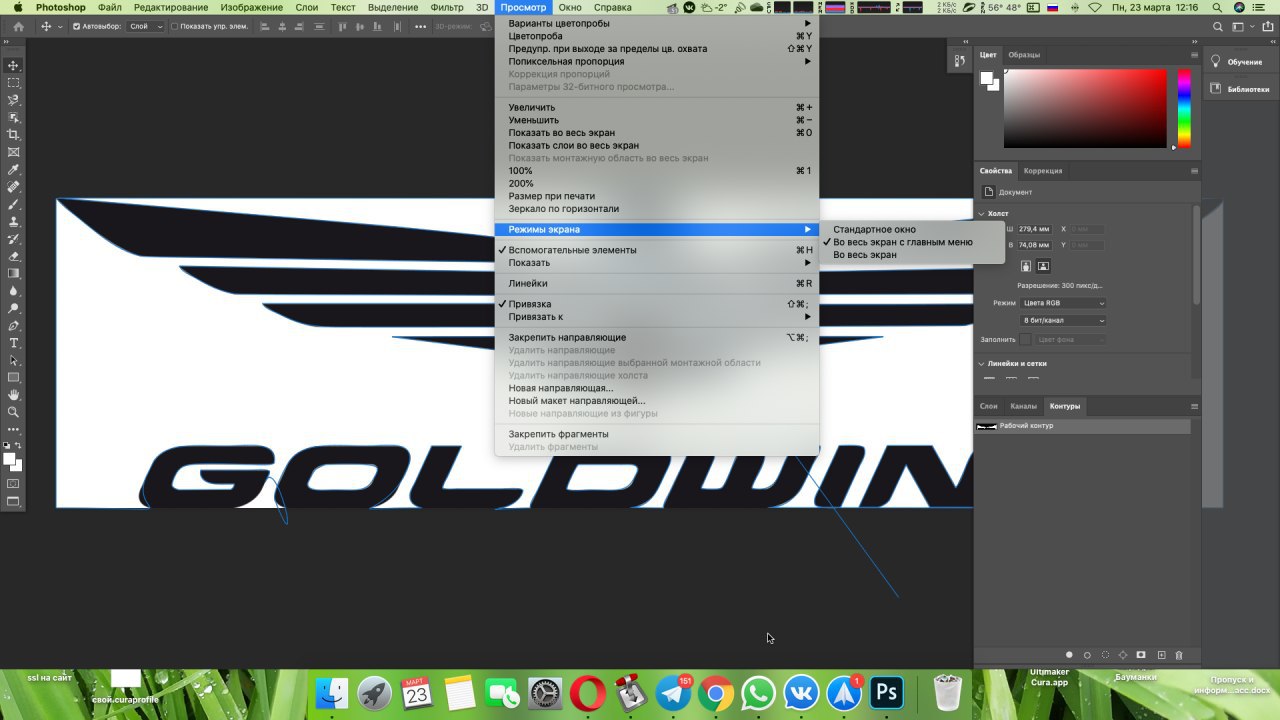Click Новая направляющая... menu entry
This screenshot has height=720, width=1280.
(657, 388)
